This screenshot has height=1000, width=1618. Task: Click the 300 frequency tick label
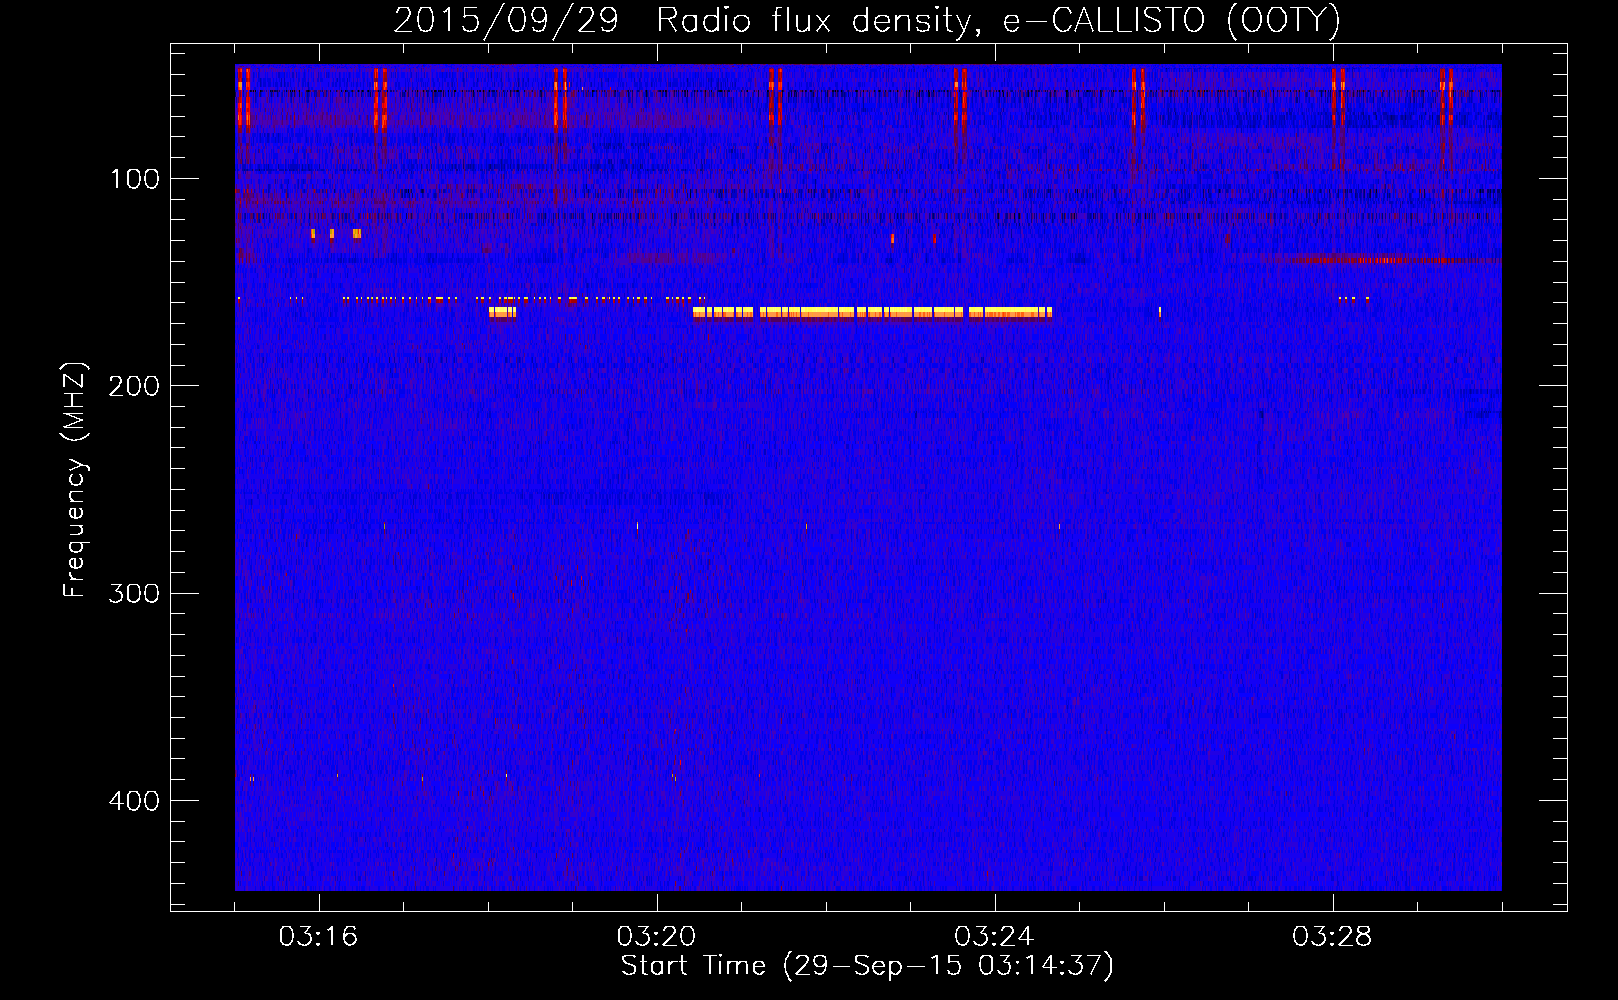[135, 593]
